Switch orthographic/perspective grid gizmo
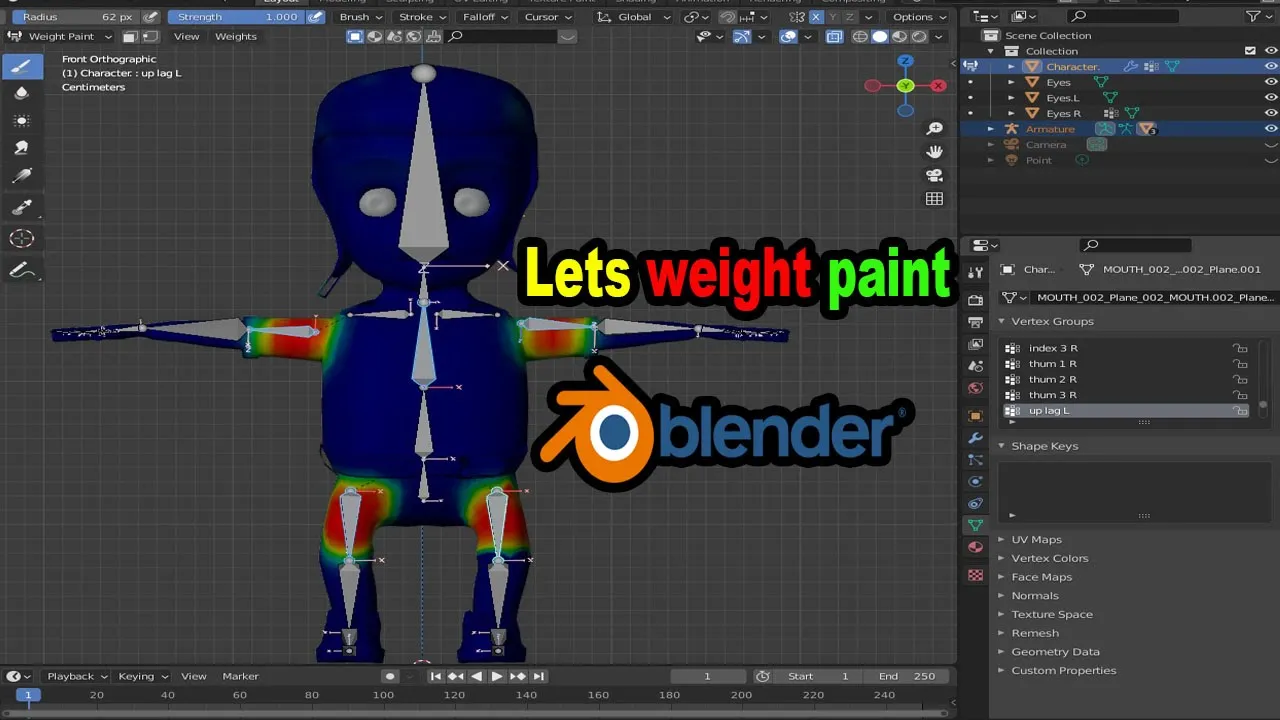1280x720 pixels. click(x=934, y=198)
